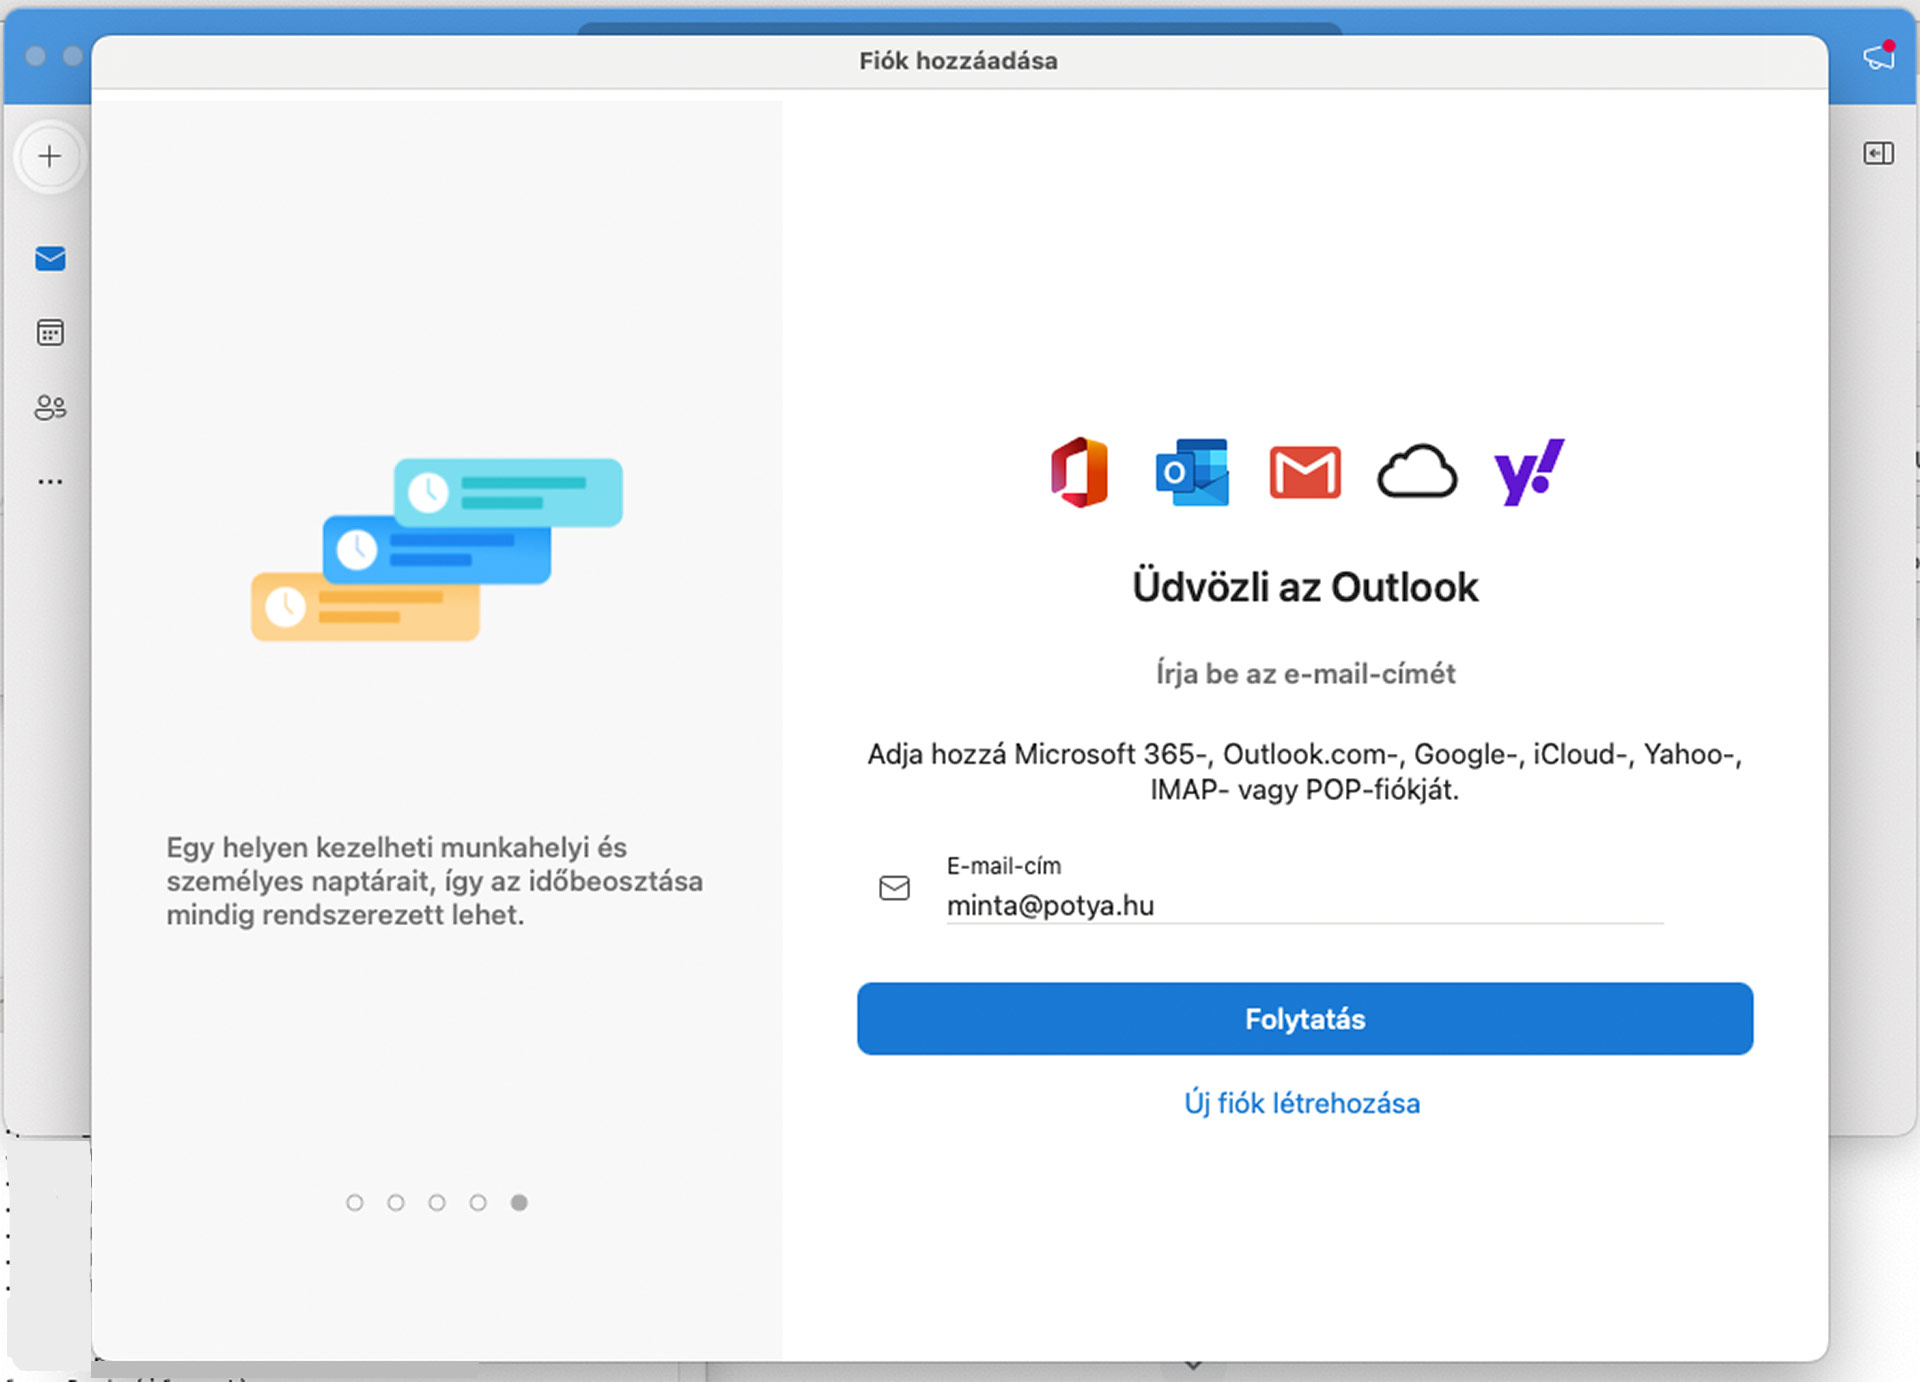Toggle the side pane collapse icon
The image size is (1920, 1382).
click(x=1879, y=153)
